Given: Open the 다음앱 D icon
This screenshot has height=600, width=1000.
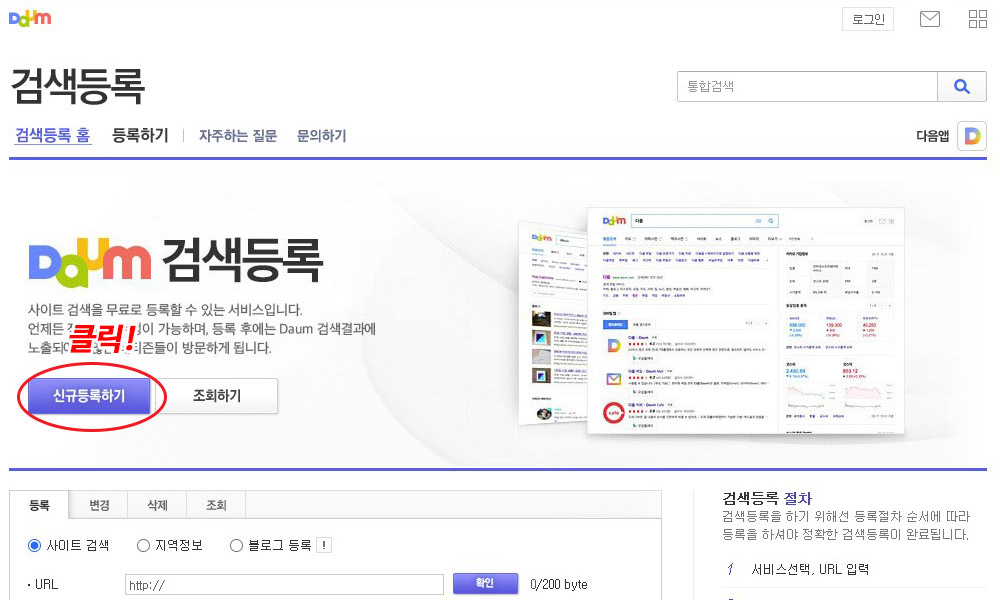Looking at the screenshot, I should [x=972, y=136].
